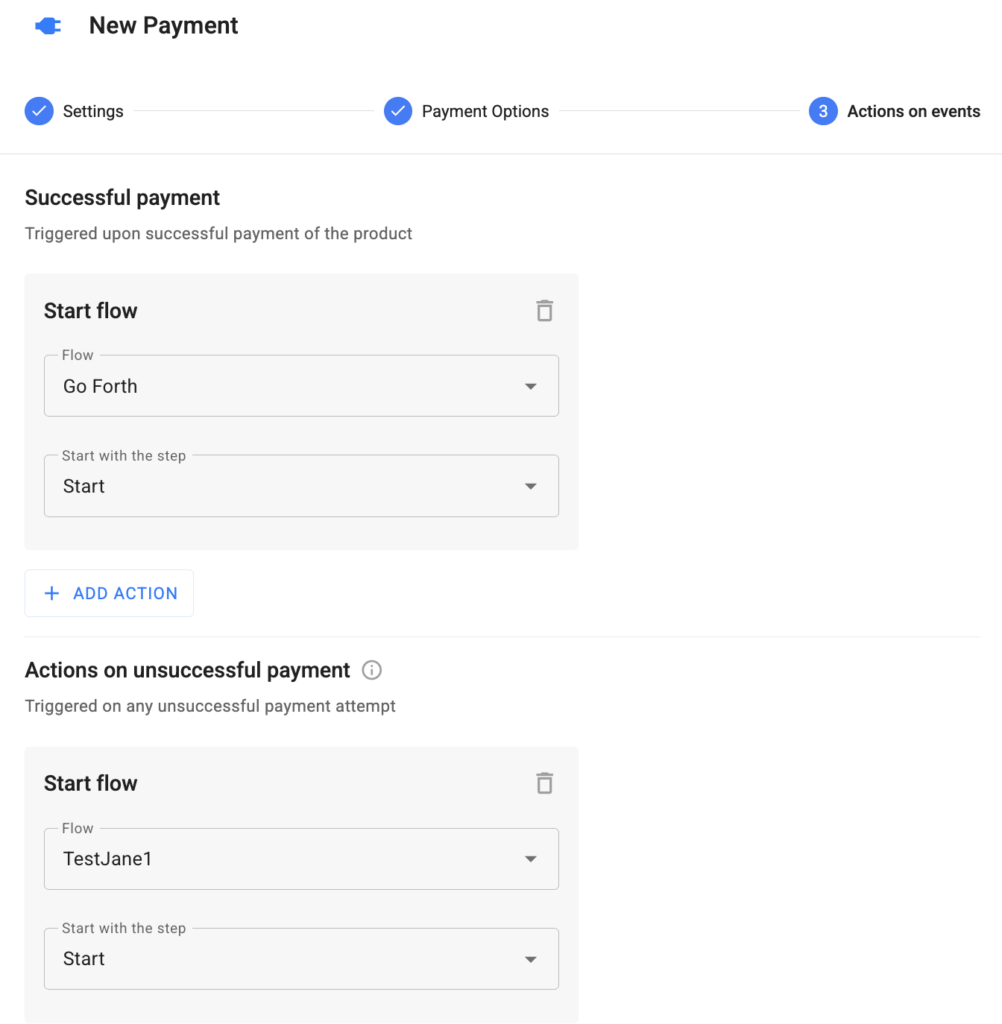
Task: Click the Successful payment heading
Action: [x=122, y=198]
